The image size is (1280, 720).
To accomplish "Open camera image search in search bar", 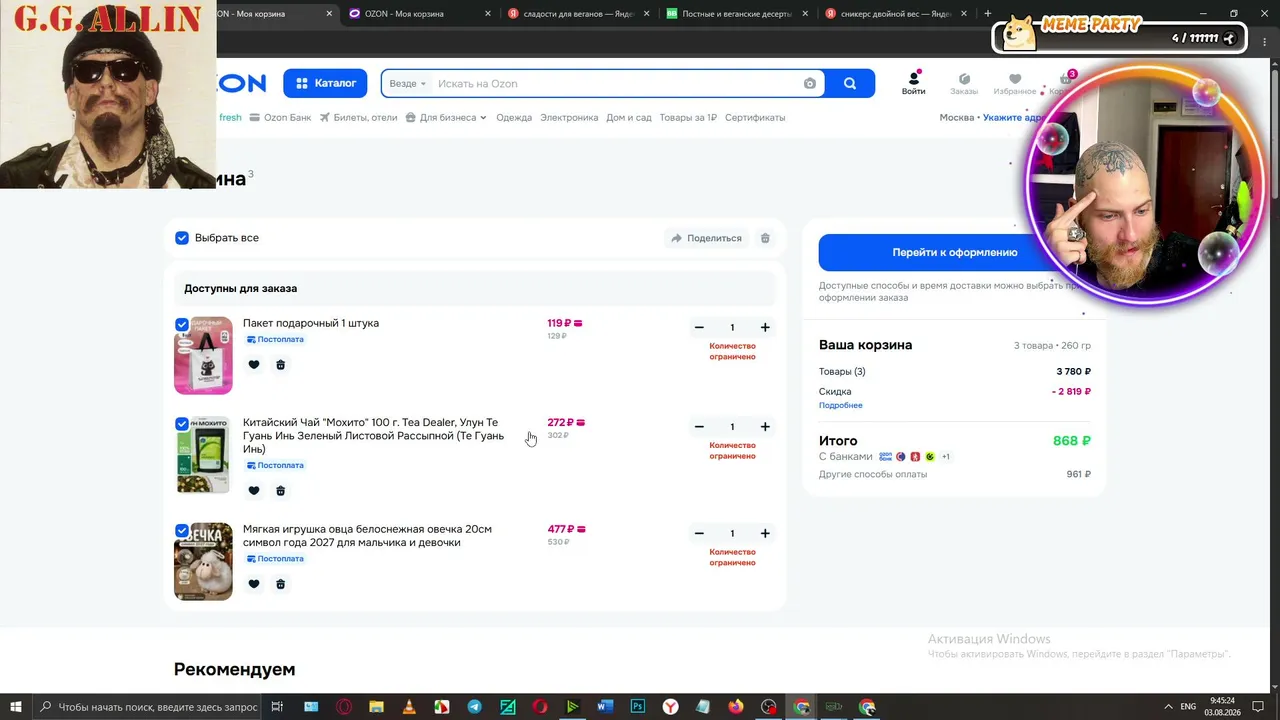I will (810, 84).
